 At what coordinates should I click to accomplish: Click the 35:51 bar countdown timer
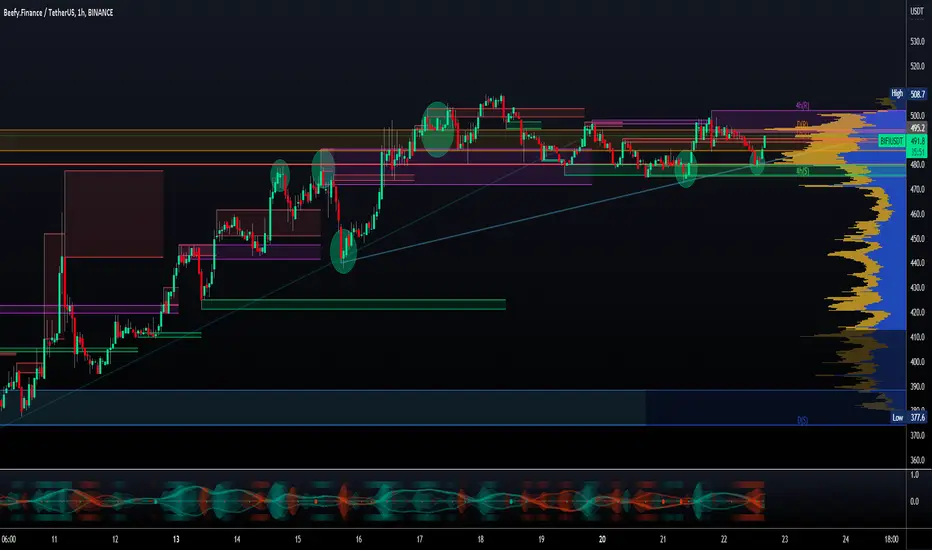pyautogui.click(x=918, y=152)
